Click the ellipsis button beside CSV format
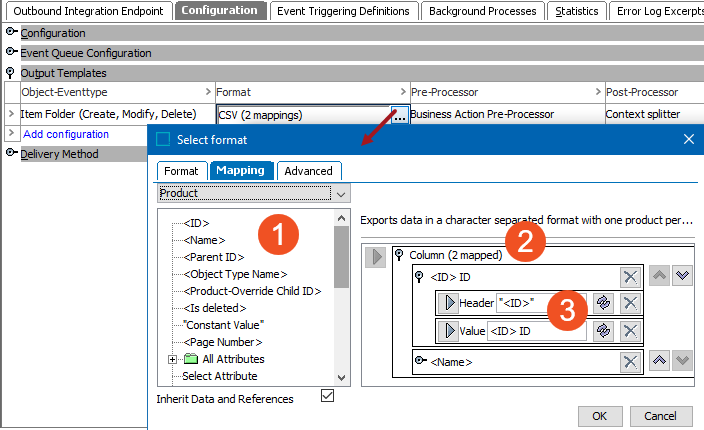The width and height of the screenshot is (704, 430). point(399,115)
